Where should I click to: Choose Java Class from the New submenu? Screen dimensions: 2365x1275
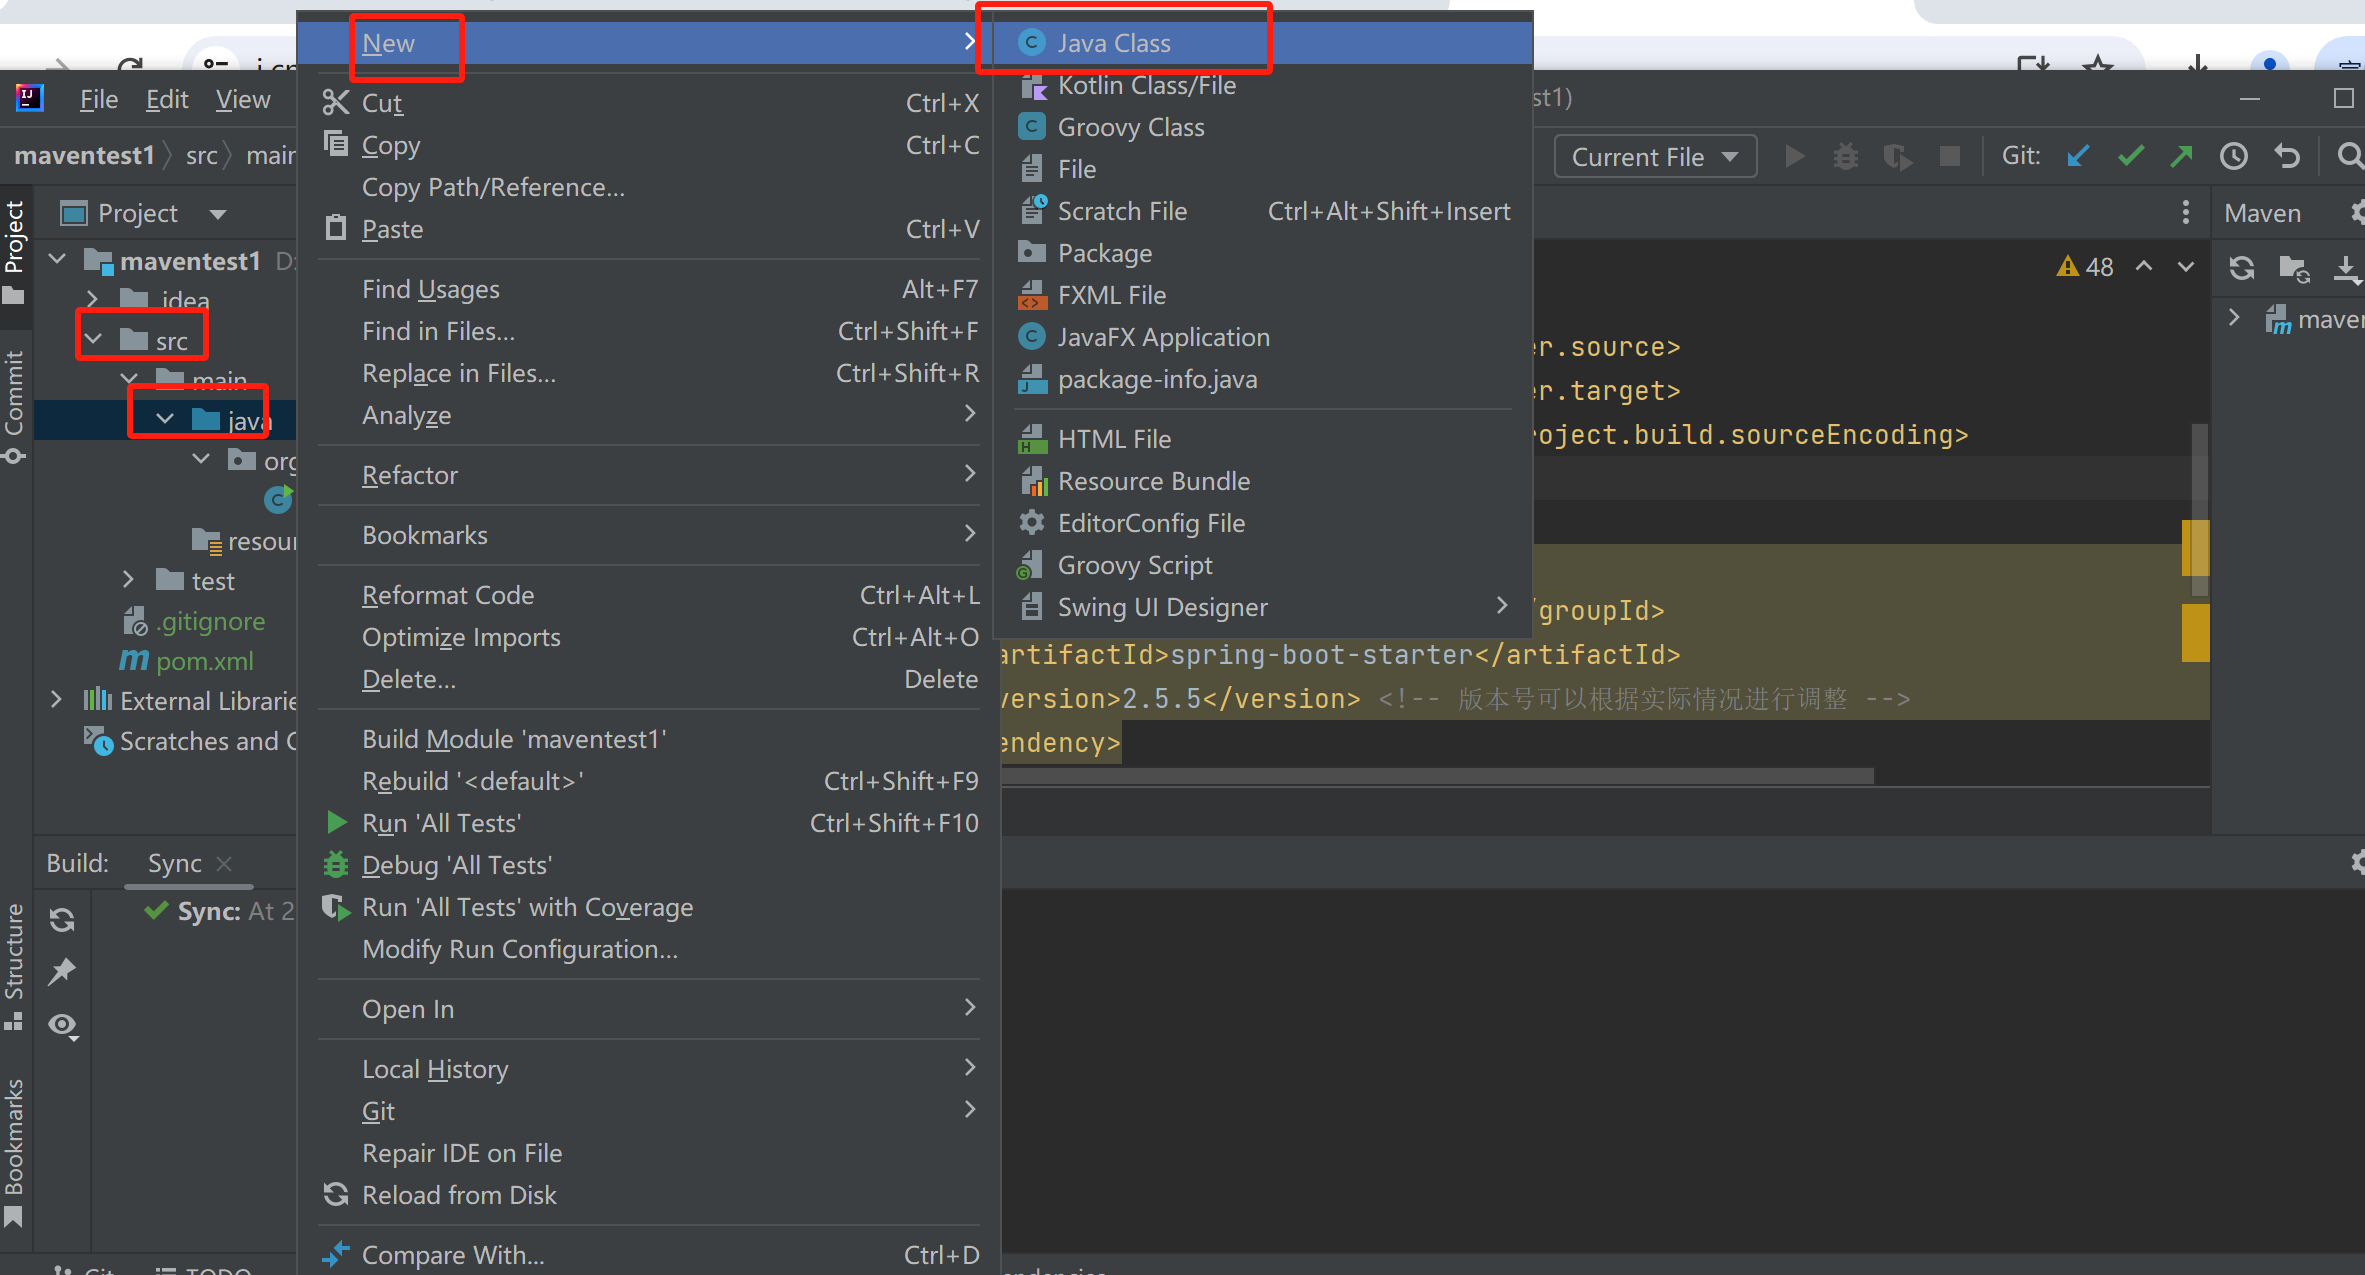pos(1264,43)
